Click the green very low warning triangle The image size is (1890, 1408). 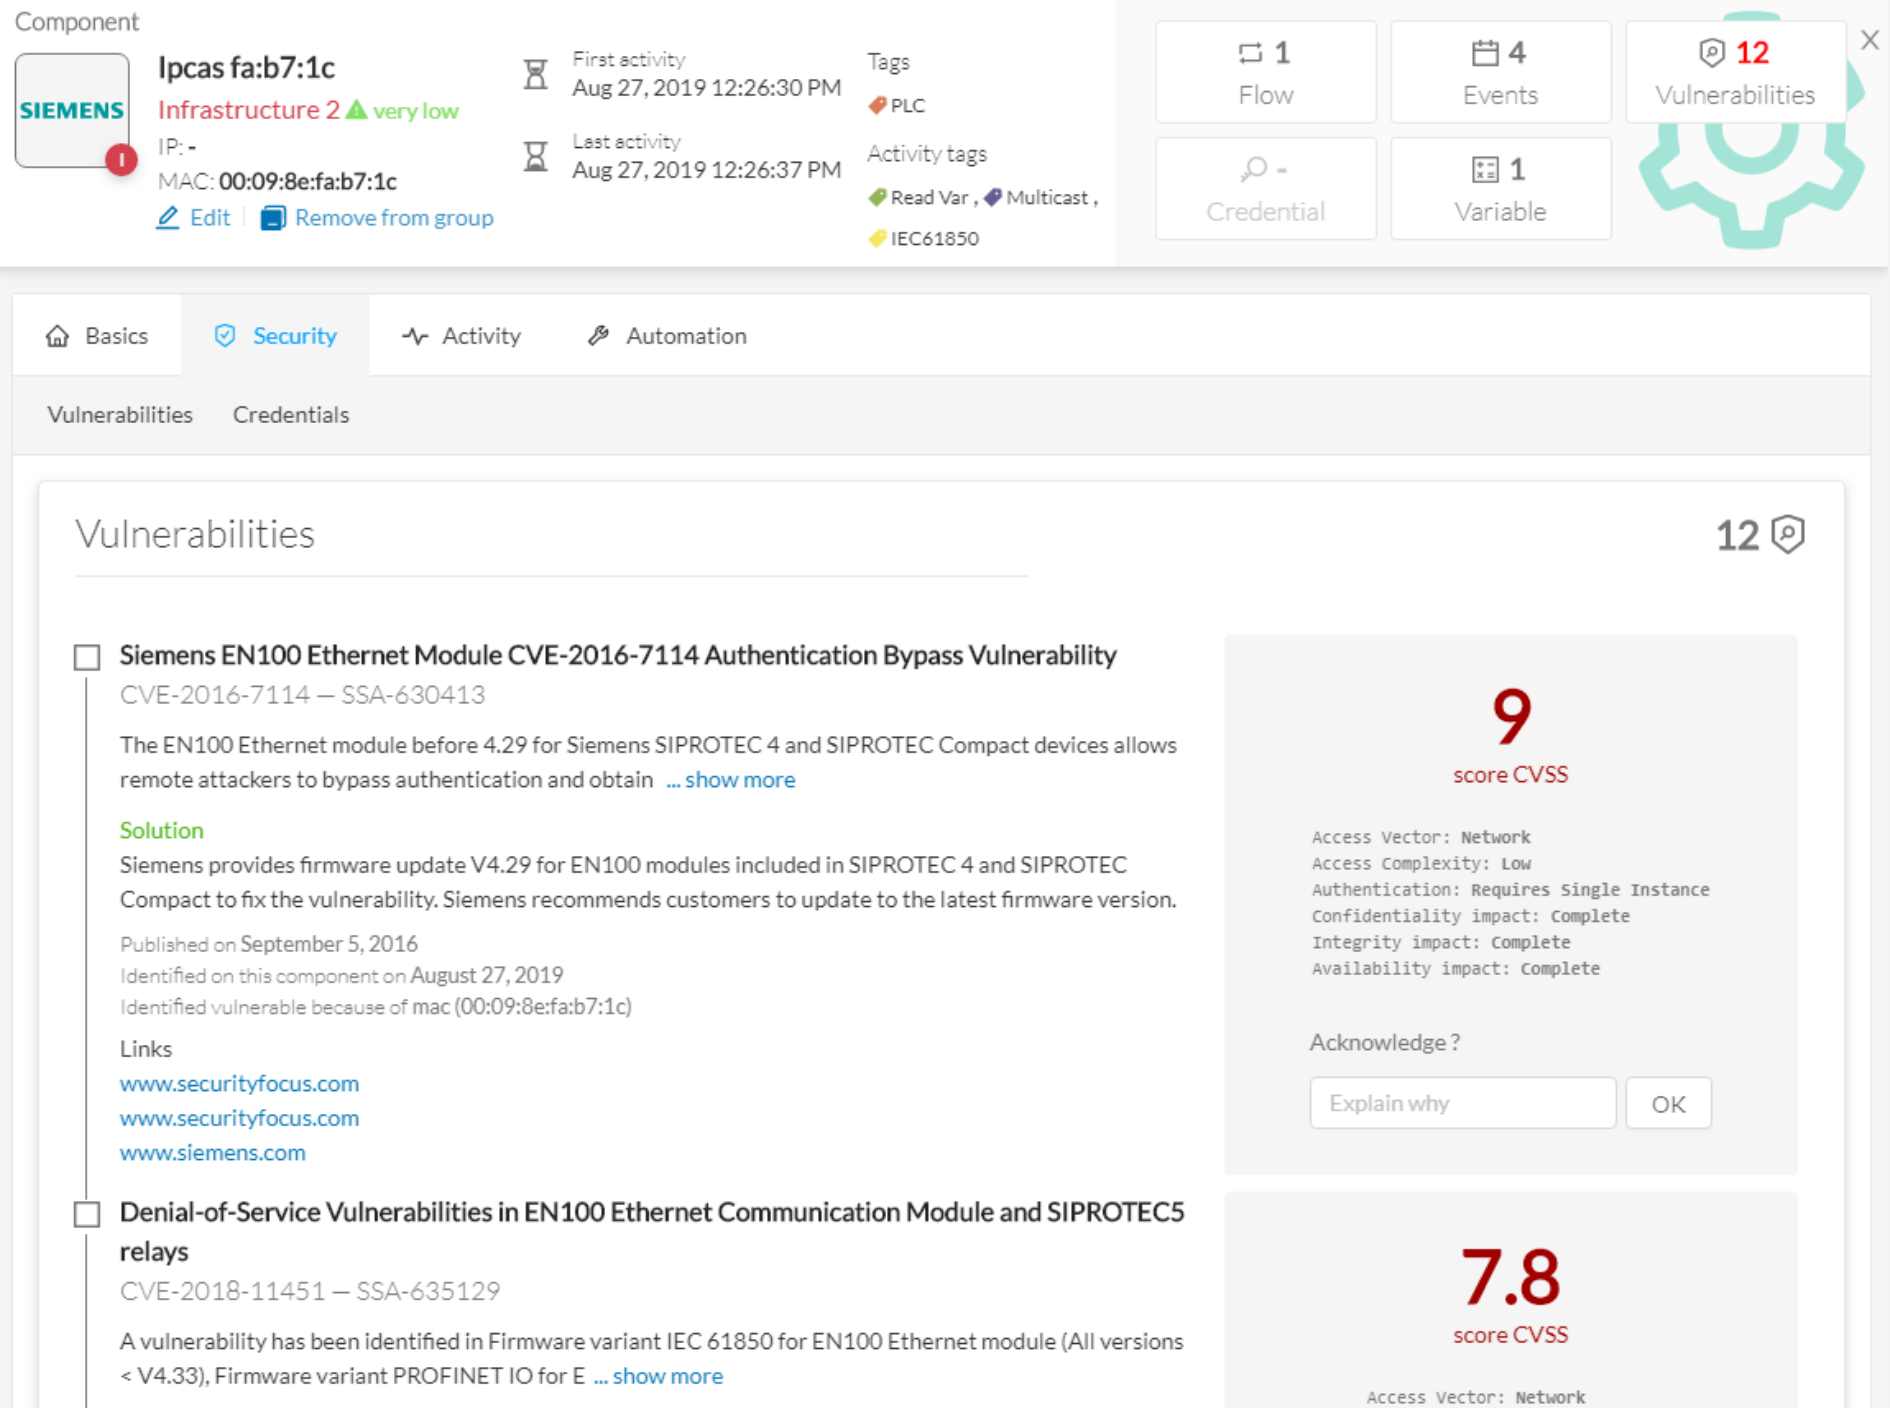pyautogui.click(x=356, y=110)
